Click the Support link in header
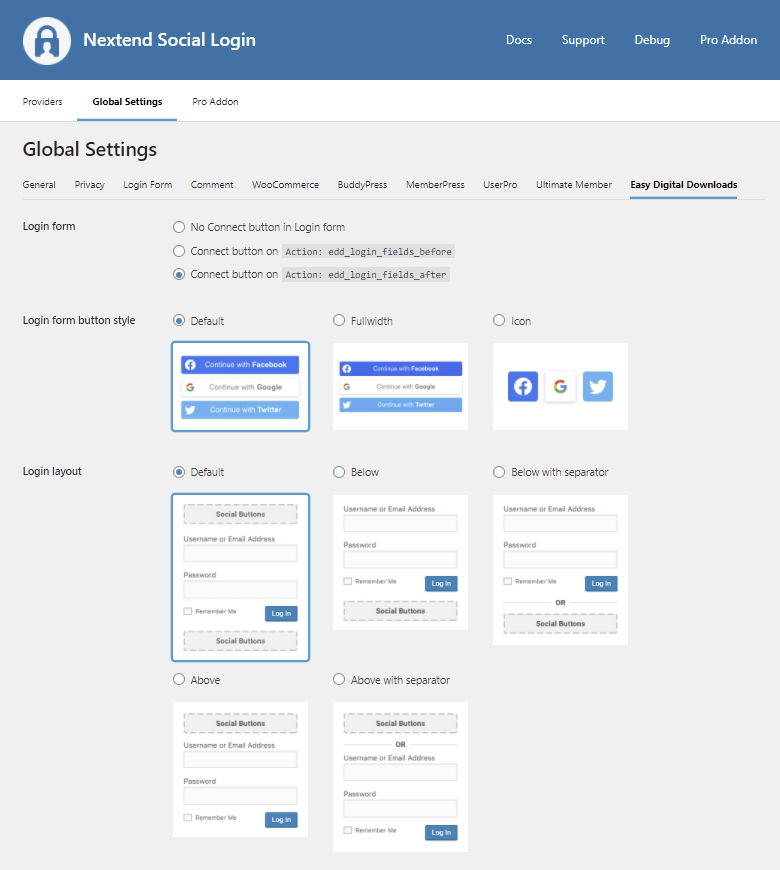Viewport: 780px width, 870px height. click(583, 40)
